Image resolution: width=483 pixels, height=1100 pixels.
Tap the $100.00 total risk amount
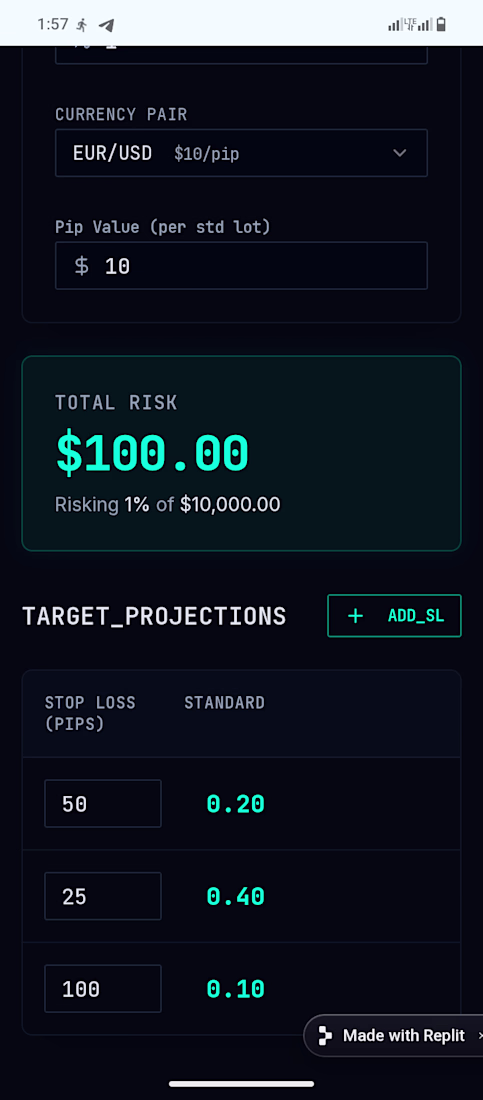coord(152,453)
